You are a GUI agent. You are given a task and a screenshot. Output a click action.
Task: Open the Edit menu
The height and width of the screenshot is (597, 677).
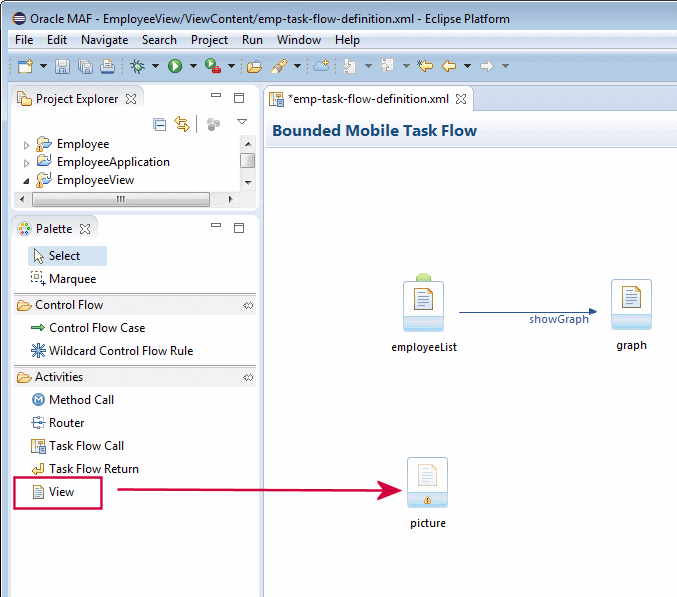57,40
